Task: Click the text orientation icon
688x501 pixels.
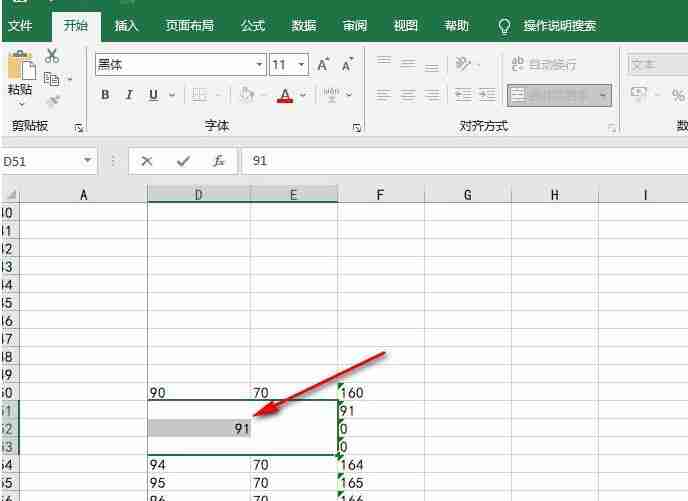Action: 463,64
